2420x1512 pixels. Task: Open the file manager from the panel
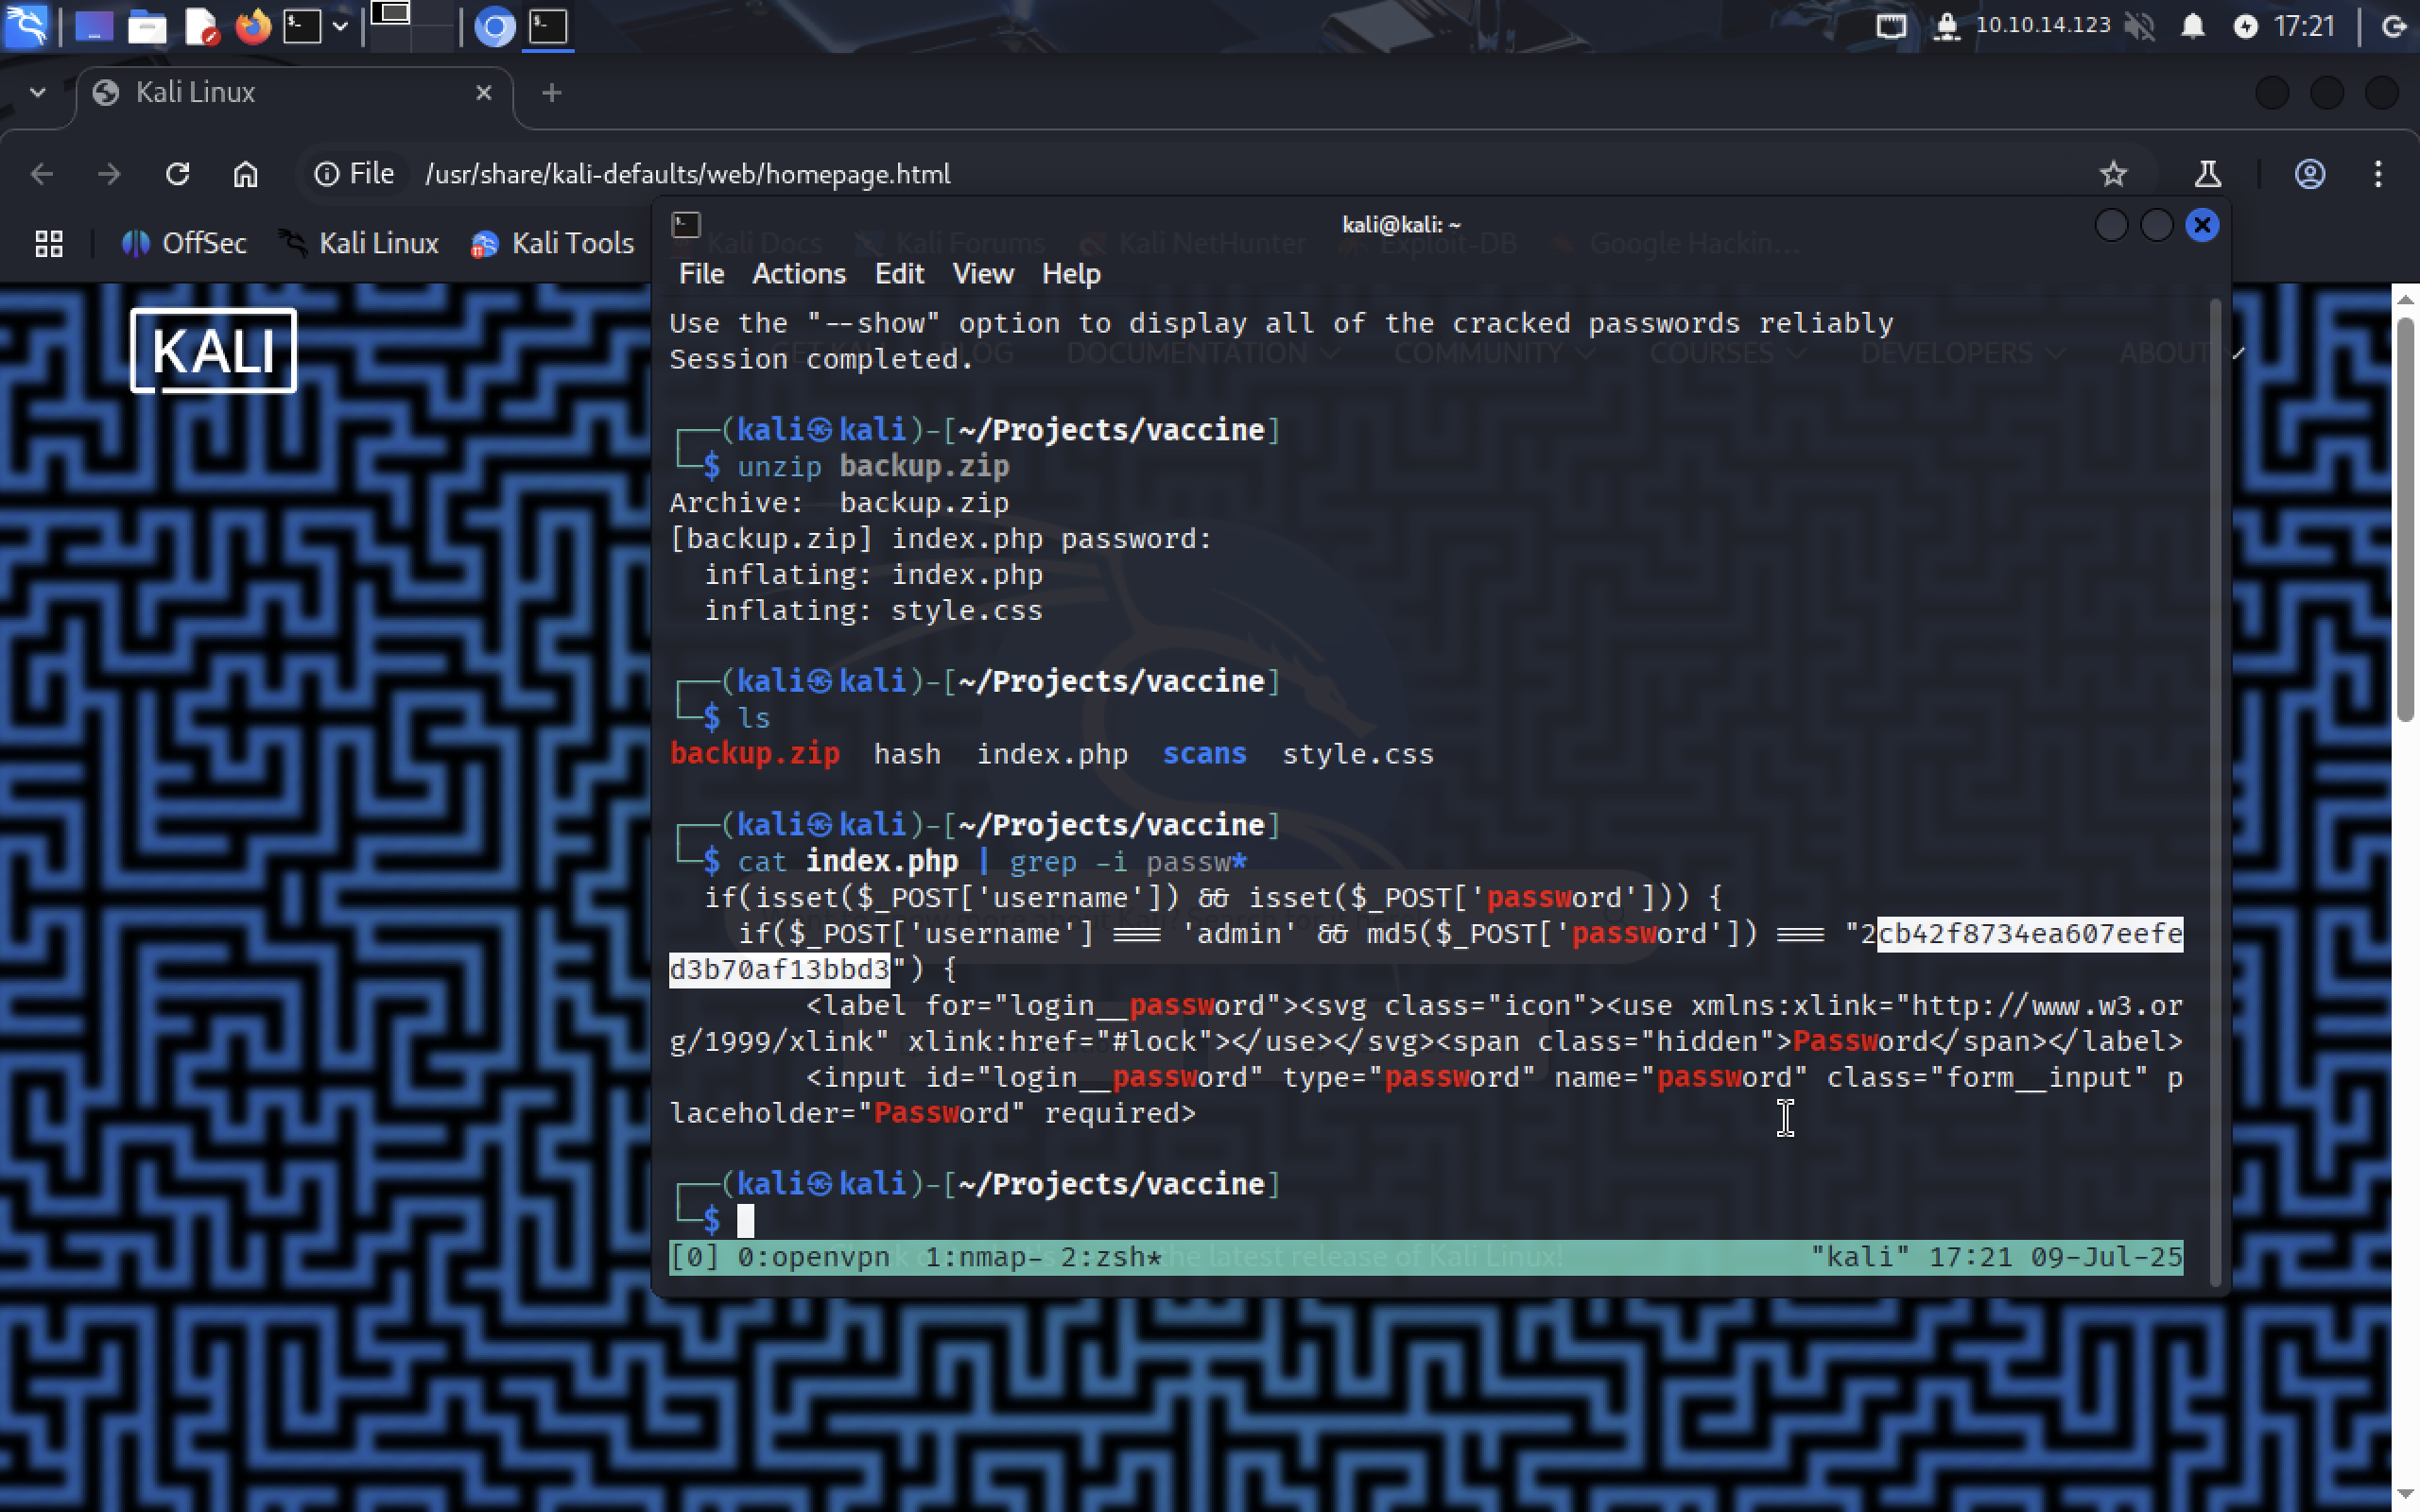click(147, 26)
